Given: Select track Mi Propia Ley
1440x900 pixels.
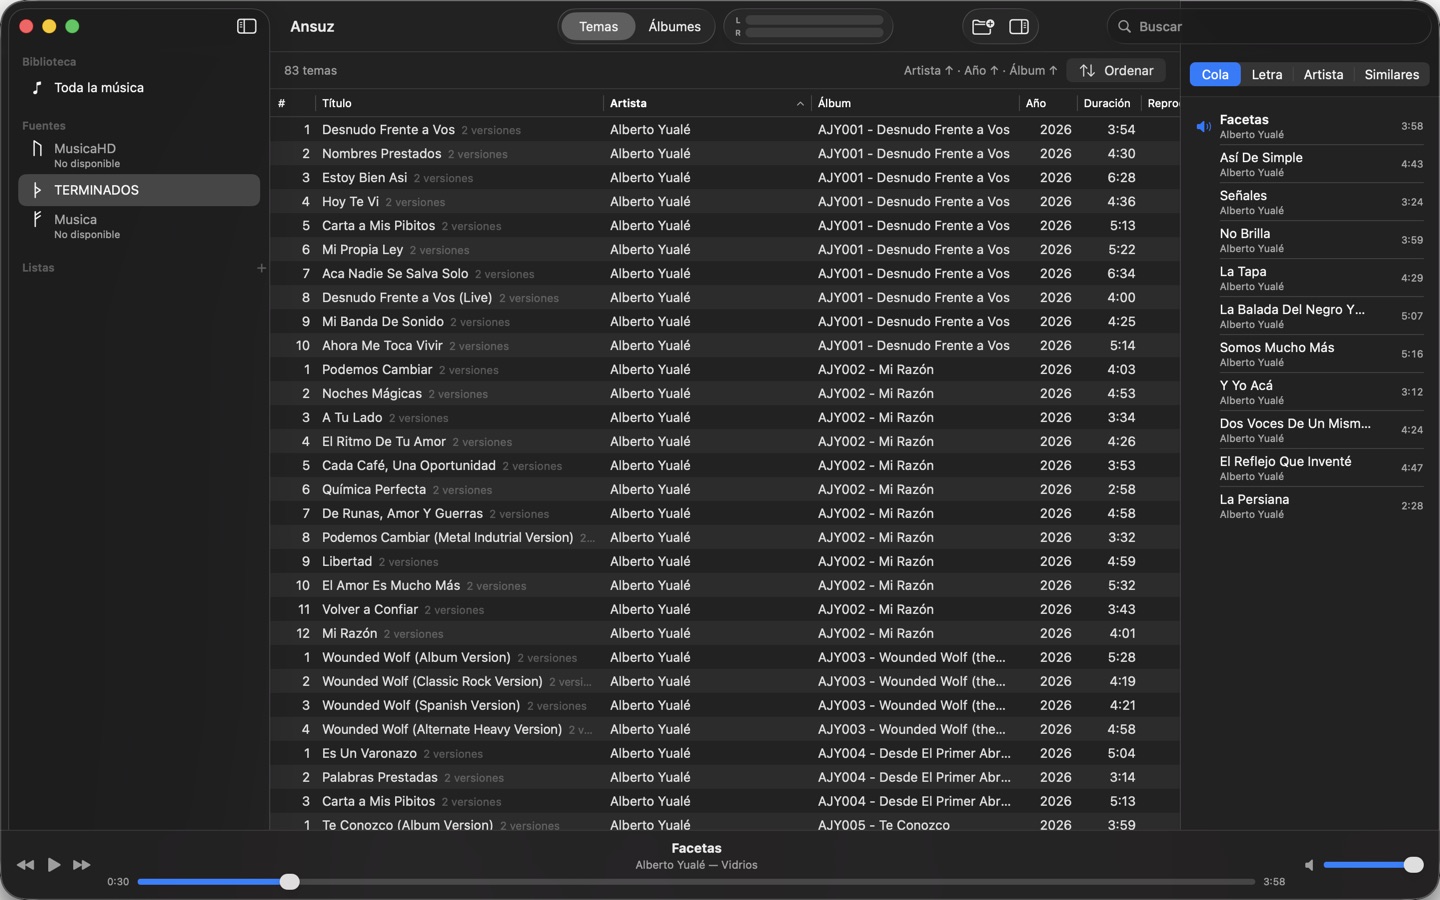Looking at the screenshot, I should point(725,250).
